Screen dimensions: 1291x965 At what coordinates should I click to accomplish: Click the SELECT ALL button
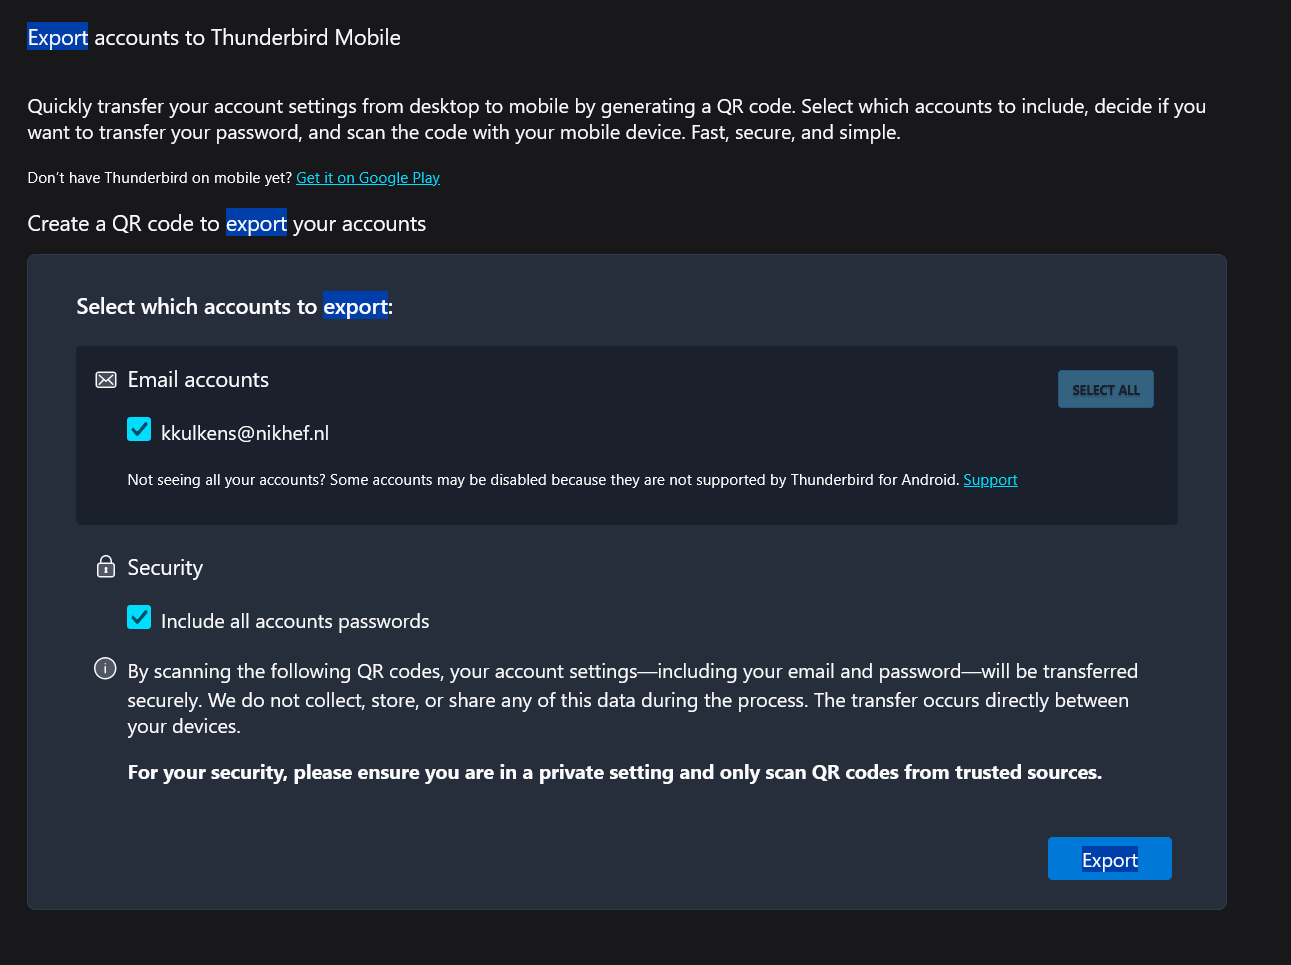point(1106,389)
